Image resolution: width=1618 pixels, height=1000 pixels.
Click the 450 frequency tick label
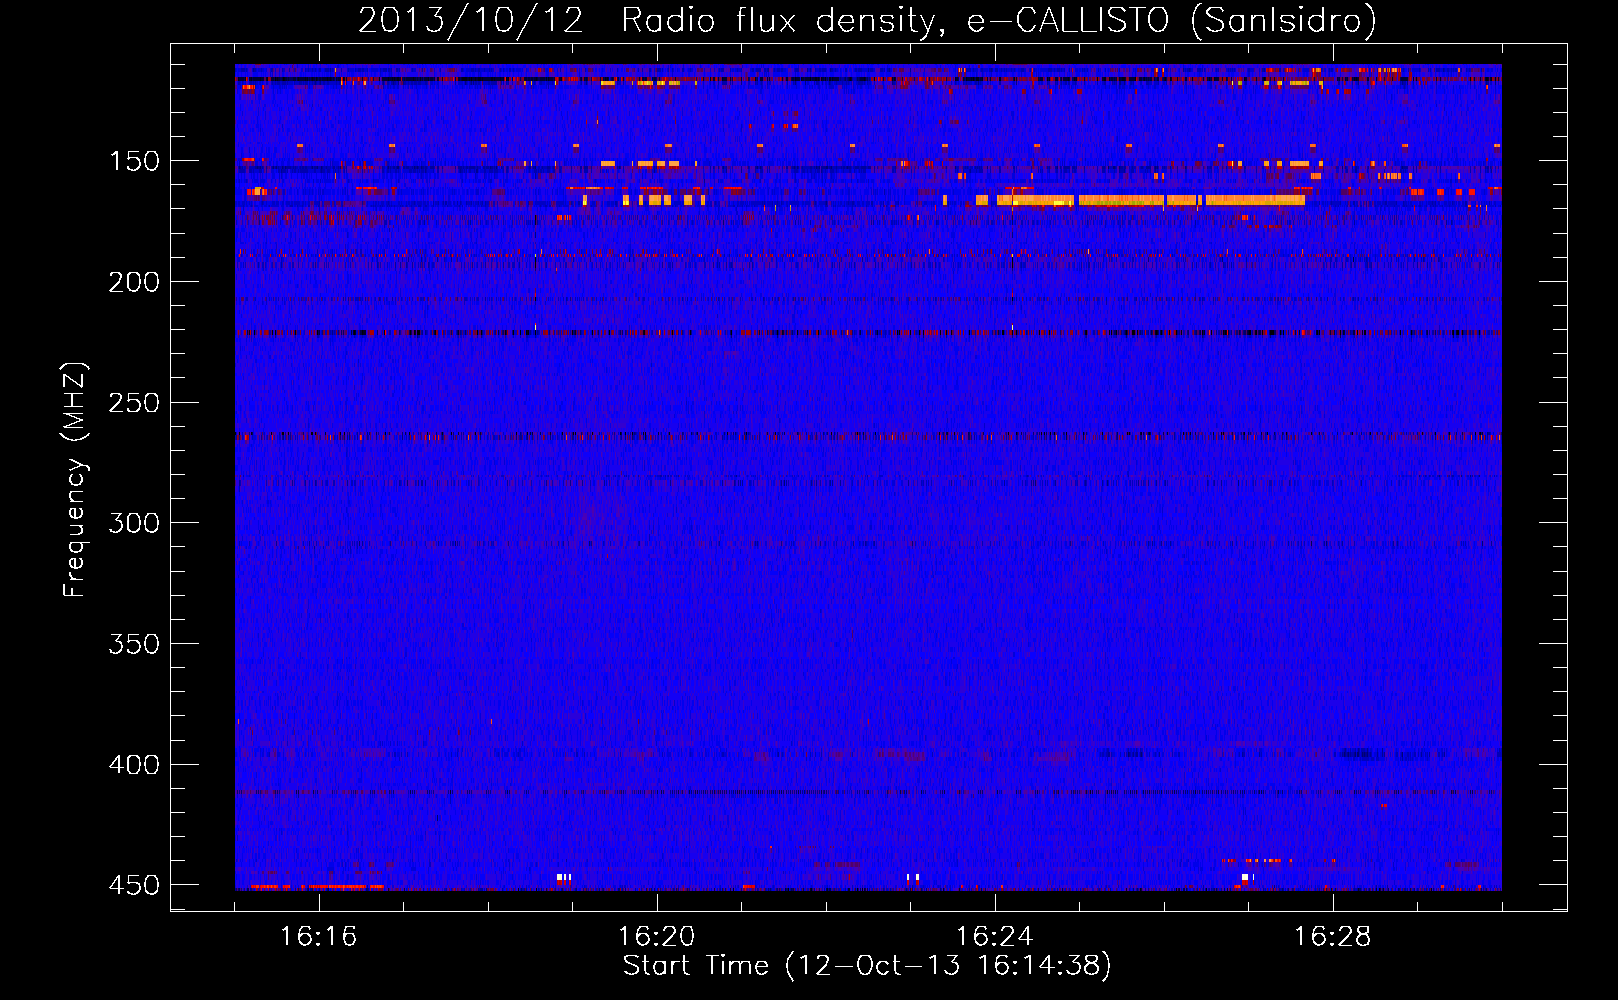click(134, 885)
